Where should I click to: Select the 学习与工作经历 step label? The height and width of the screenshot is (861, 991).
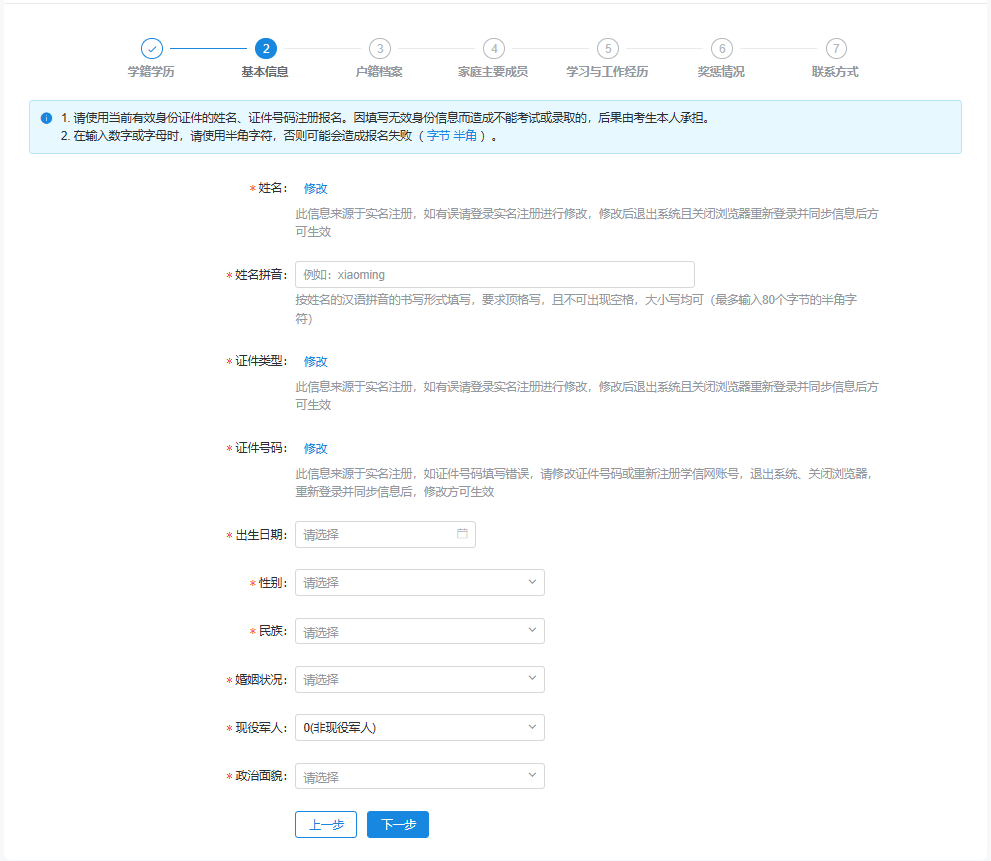point(607,71)
